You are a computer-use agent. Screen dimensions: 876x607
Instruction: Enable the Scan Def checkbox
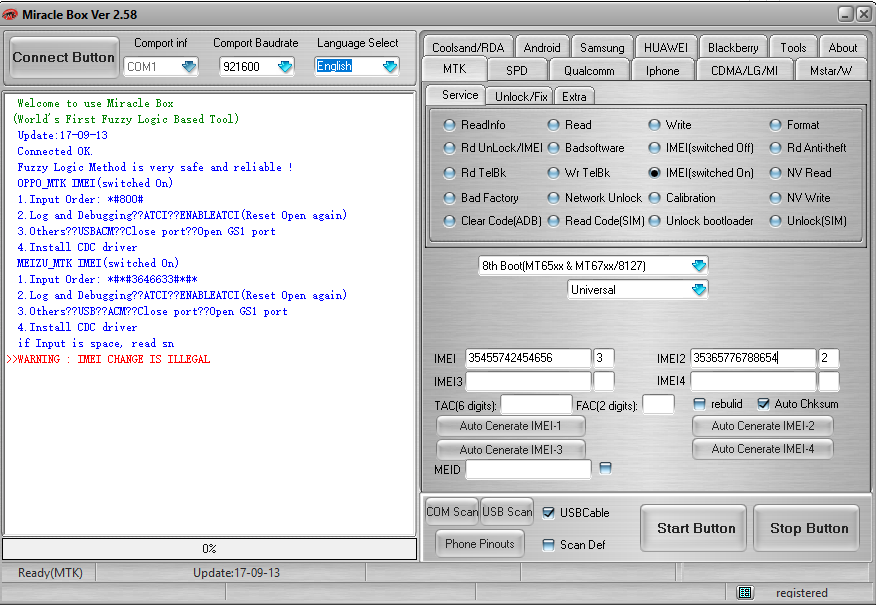coord(549,545)
